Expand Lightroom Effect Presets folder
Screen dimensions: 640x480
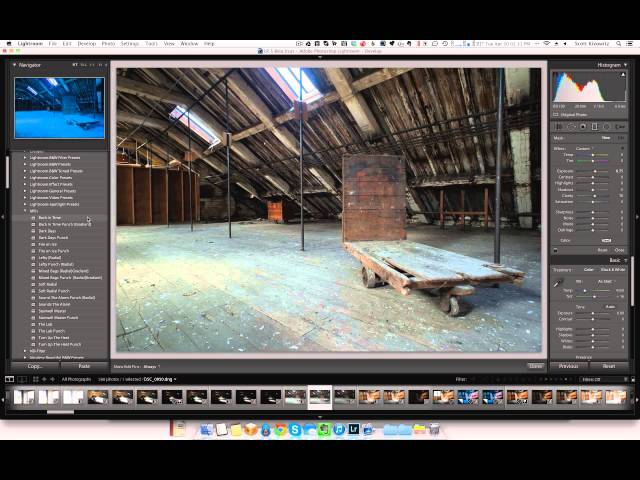[x=25, y=184]
